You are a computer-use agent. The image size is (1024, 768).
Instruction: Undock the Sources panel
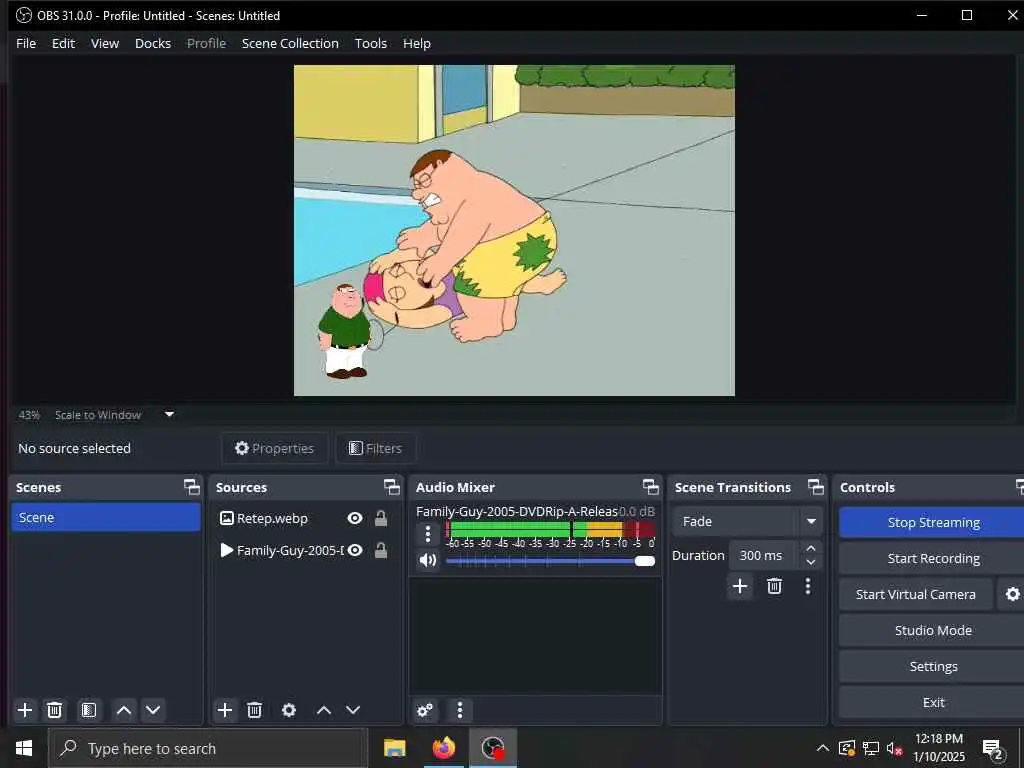click(391, 487)
